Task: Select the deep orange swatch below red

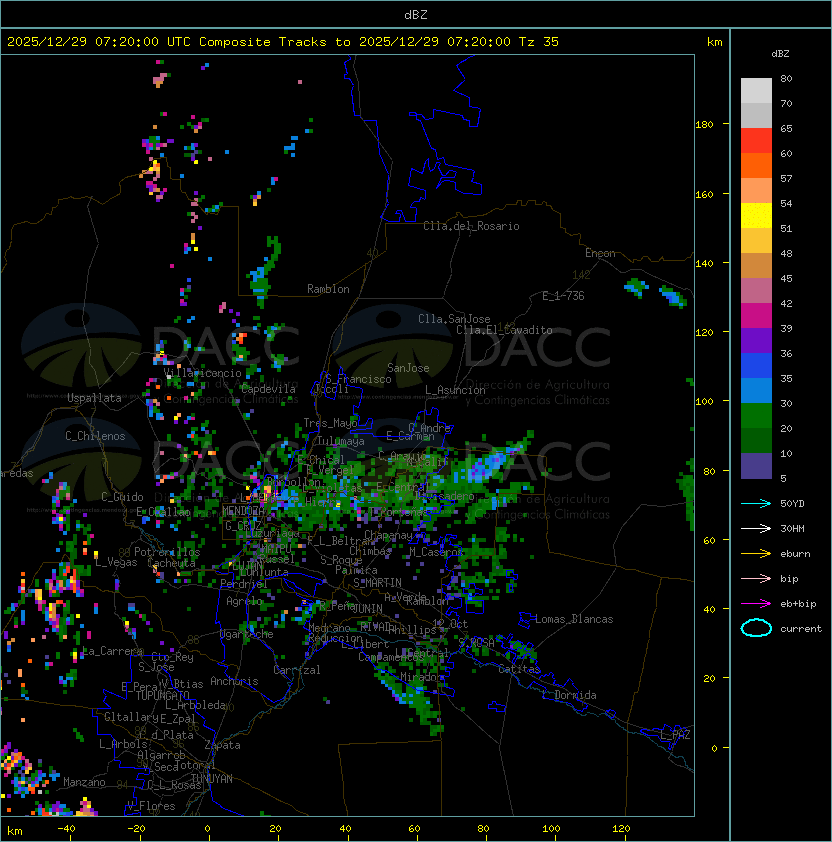Action: pyautogui.click(x=756, y=165)
